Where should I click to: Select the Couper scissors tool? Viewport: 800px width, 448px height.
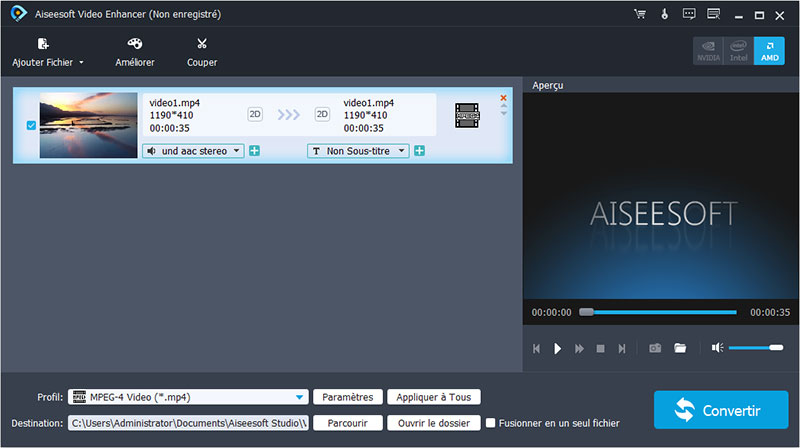click(x=202, y=45)
